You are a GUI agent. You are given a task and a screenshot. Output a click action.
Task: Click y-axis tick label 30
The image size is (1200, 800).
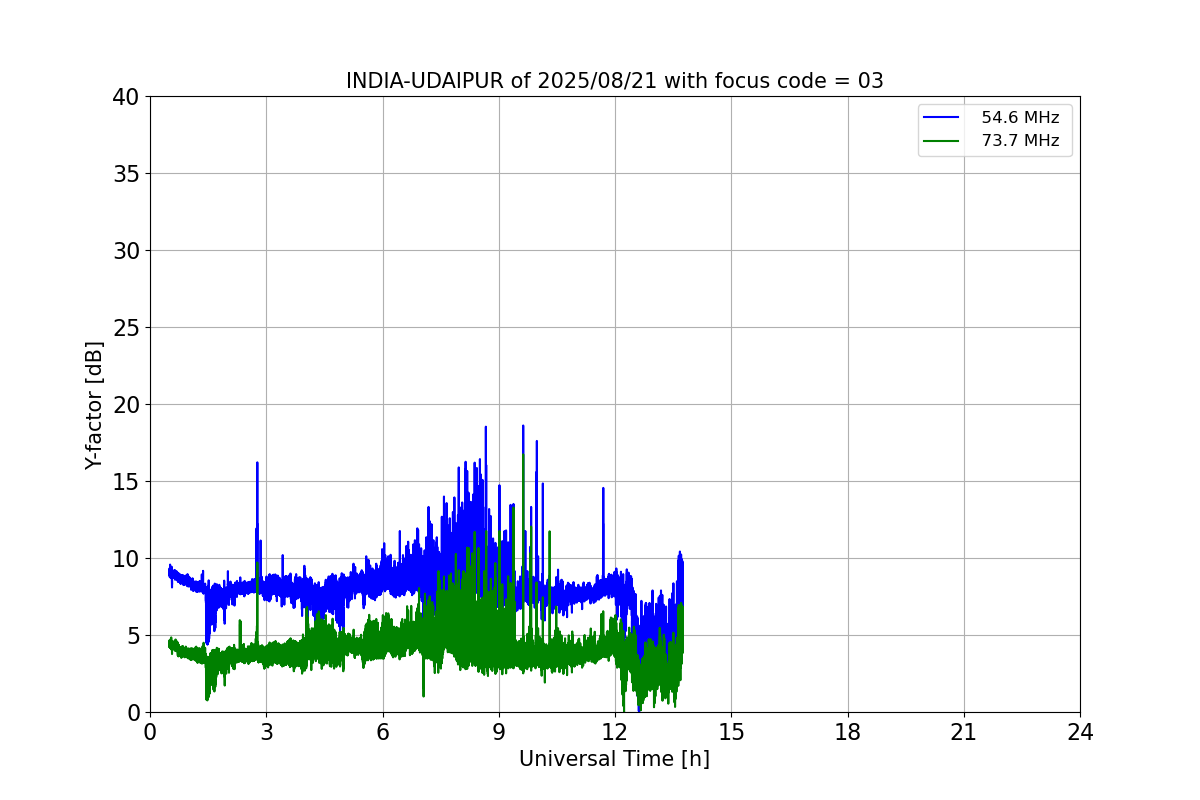tap(126, 251)
